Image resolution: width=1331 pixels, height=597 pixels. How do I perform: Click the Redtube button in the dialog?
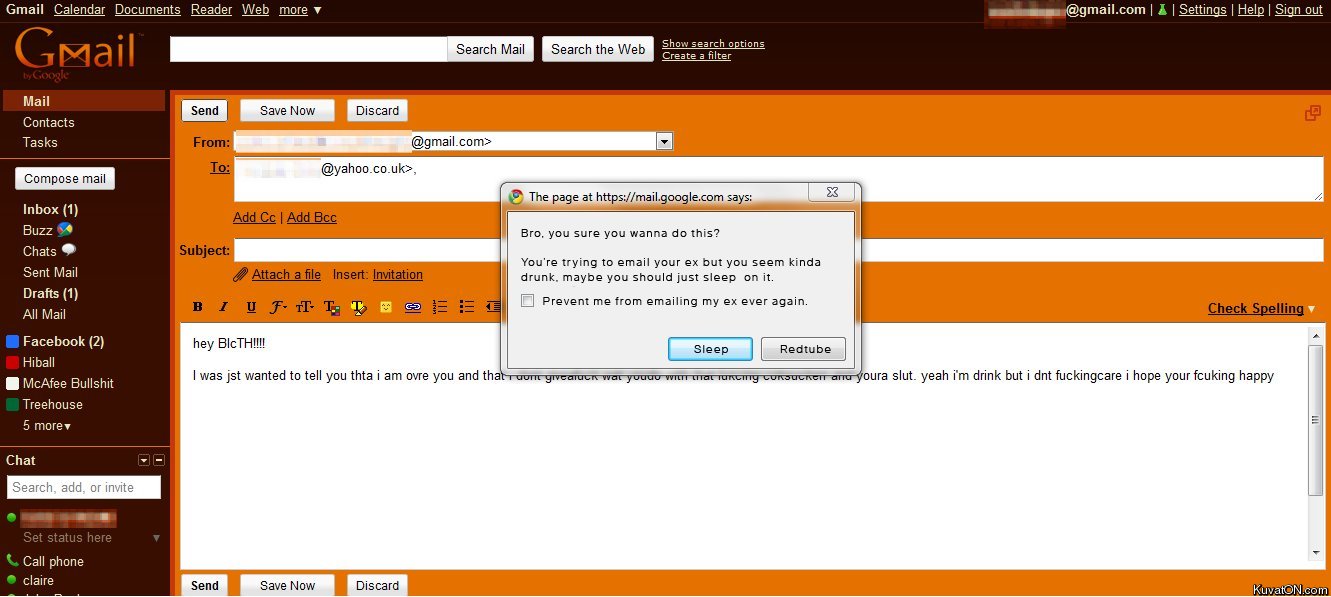pos(804,349)
